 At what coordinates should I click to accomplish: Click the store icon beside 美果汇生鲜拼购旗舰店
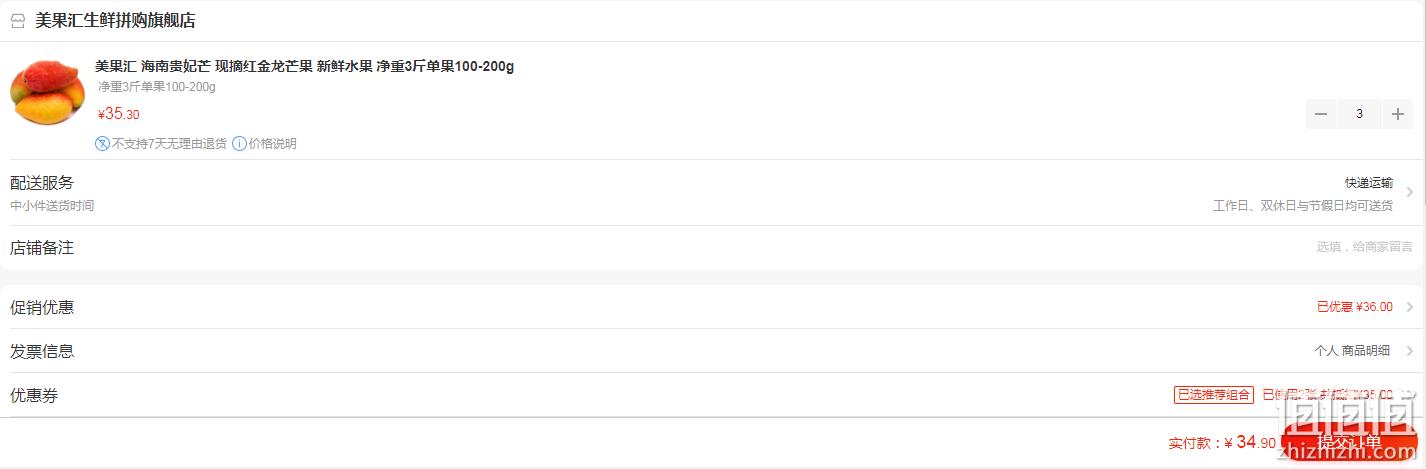pyautogui.click(x=18, y=21)
